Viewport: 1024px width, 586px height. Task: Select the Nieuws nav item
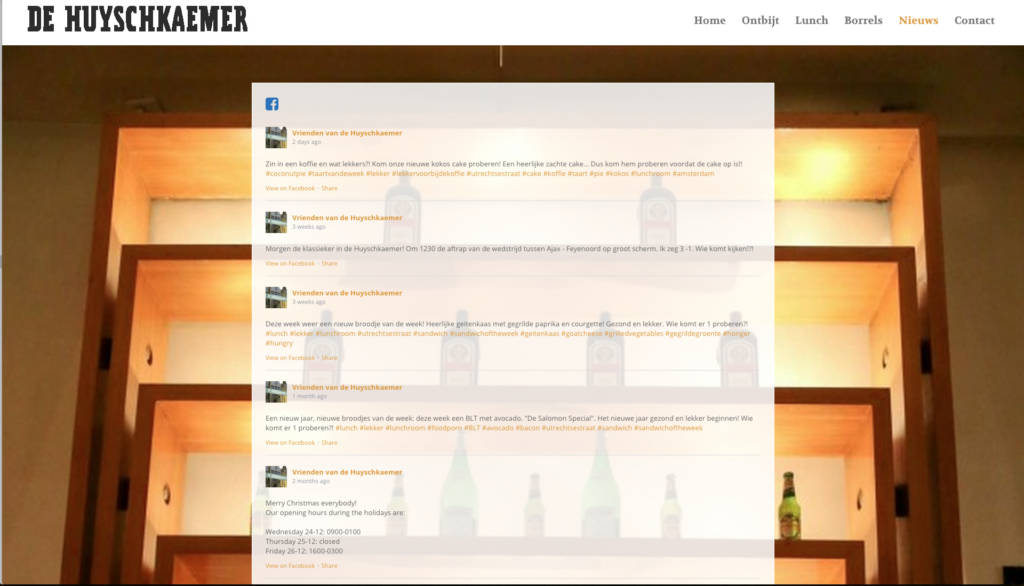918,20
